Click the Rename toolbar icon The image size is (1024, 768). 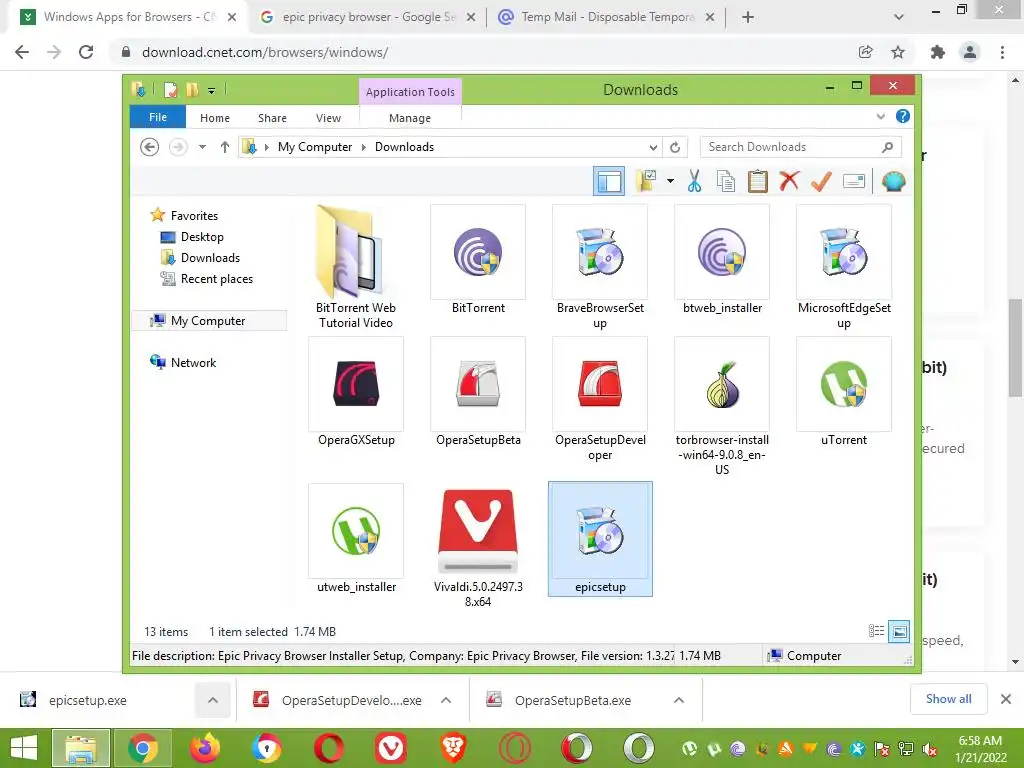click(854, 181)
